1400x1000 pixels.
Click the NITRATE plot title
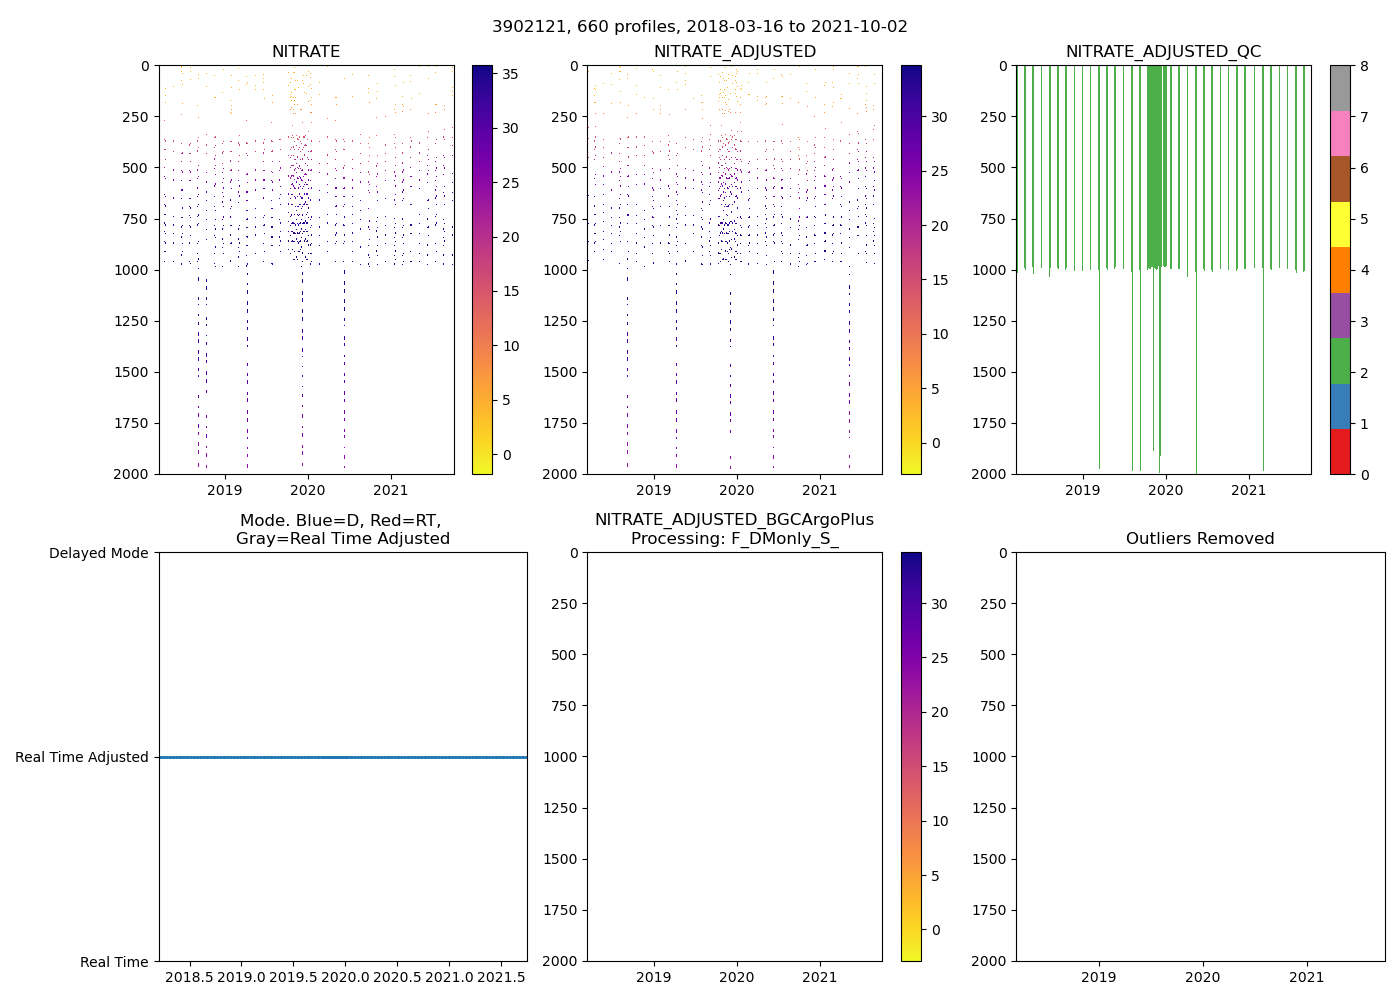pos(306,52)
